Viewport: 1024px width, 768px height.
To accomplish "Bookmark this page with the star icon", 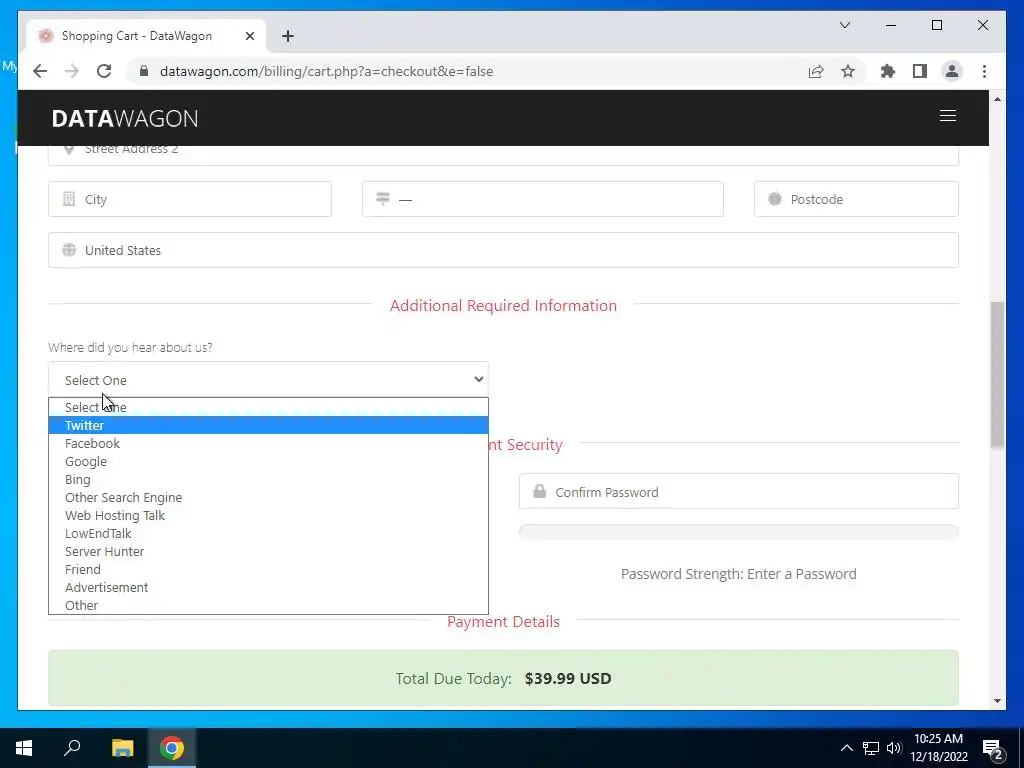I will click(x=848, y=71).
